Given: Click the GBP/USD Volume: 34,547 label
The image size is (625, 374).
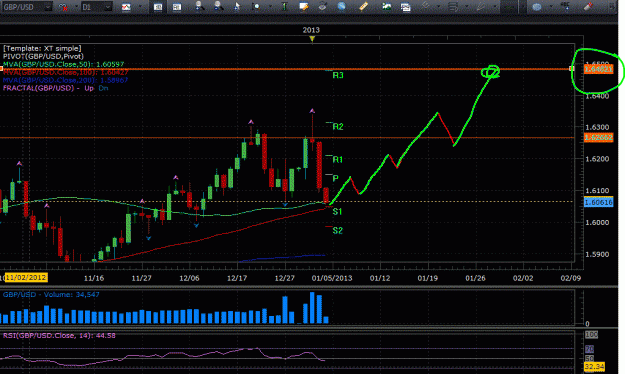Looking at the screenshot, I should (51, 295).
